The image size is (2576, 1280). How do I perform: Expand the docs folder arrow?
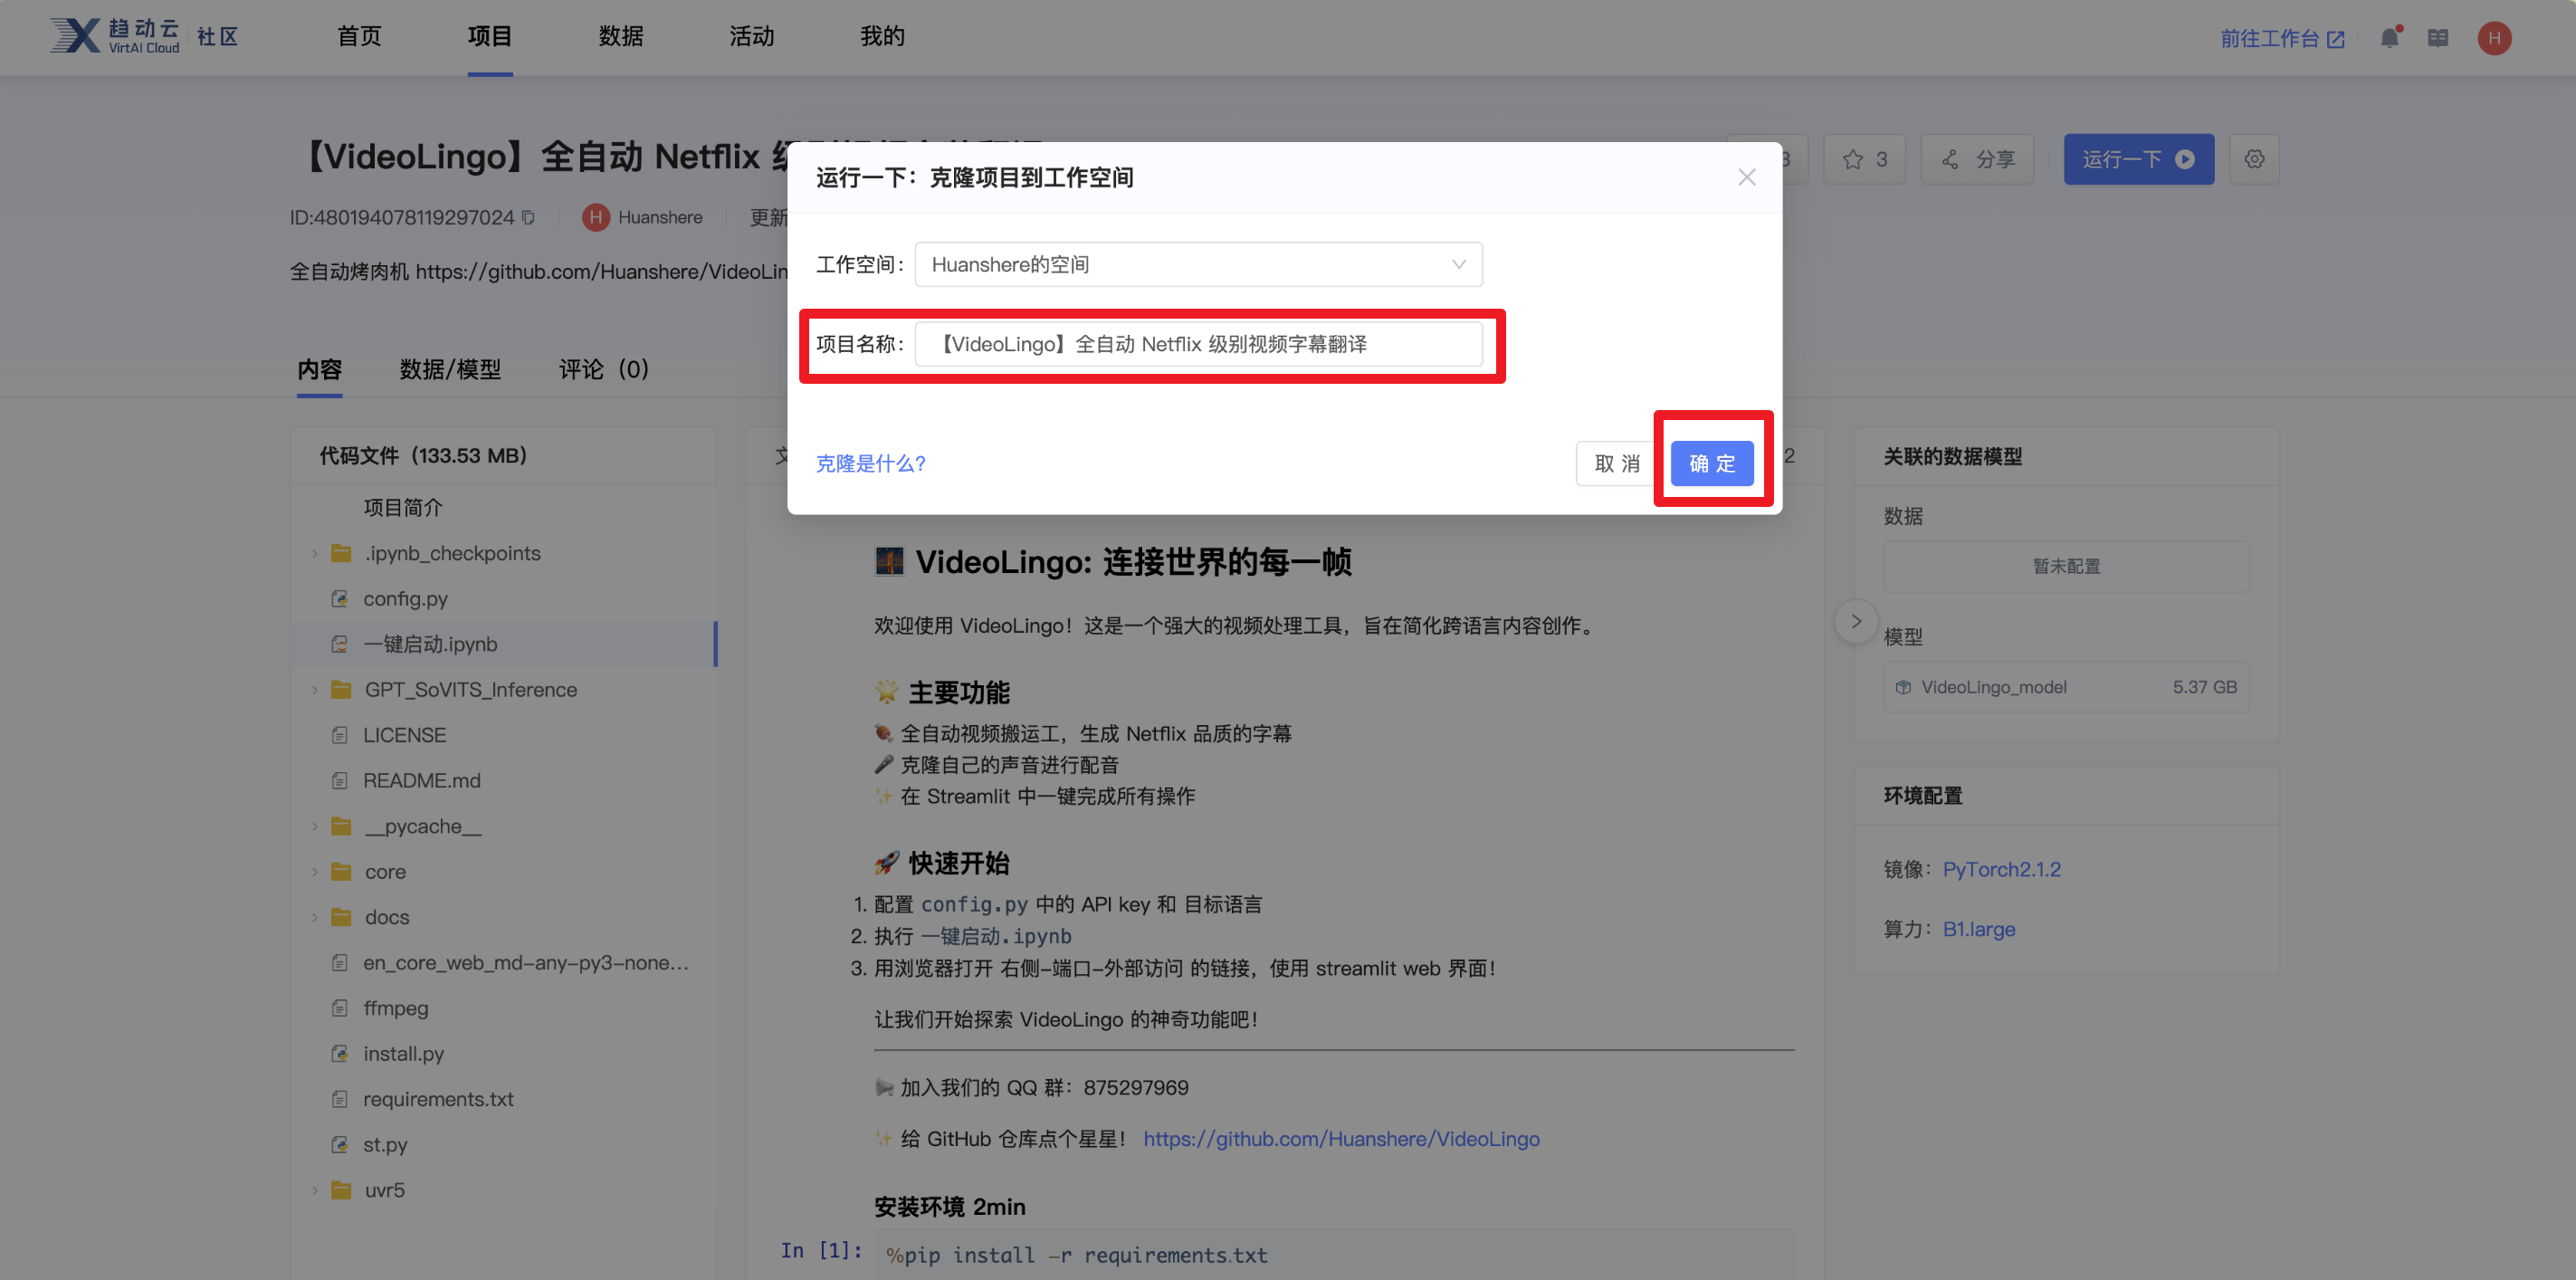point(314,917)
